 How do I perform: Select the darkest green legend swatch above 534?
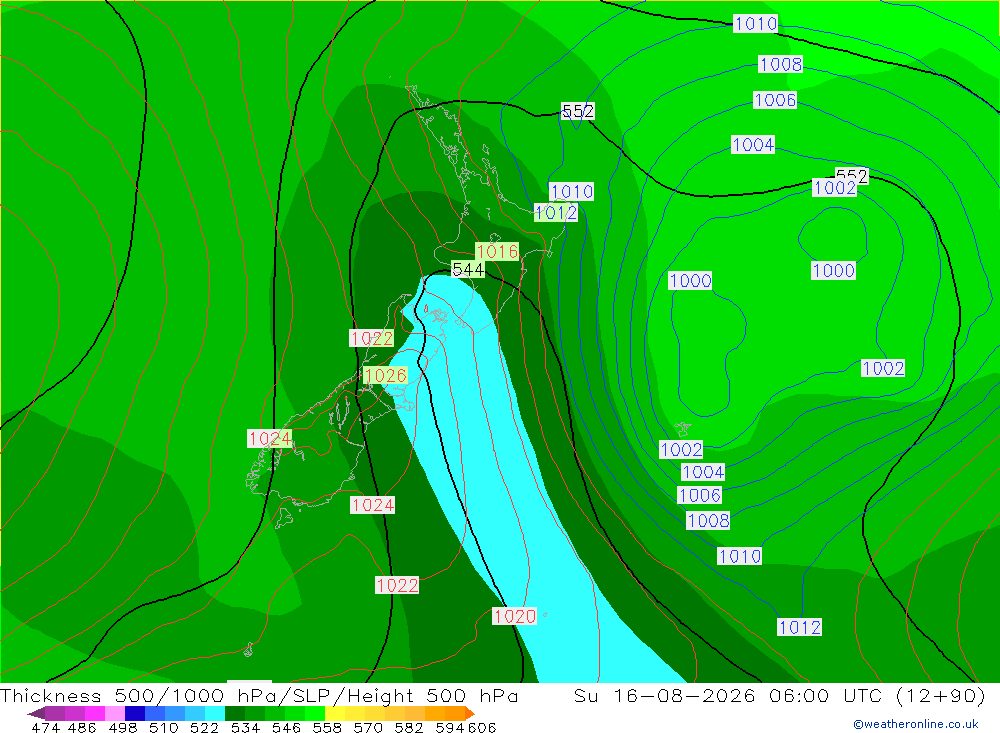pos(235,713)
